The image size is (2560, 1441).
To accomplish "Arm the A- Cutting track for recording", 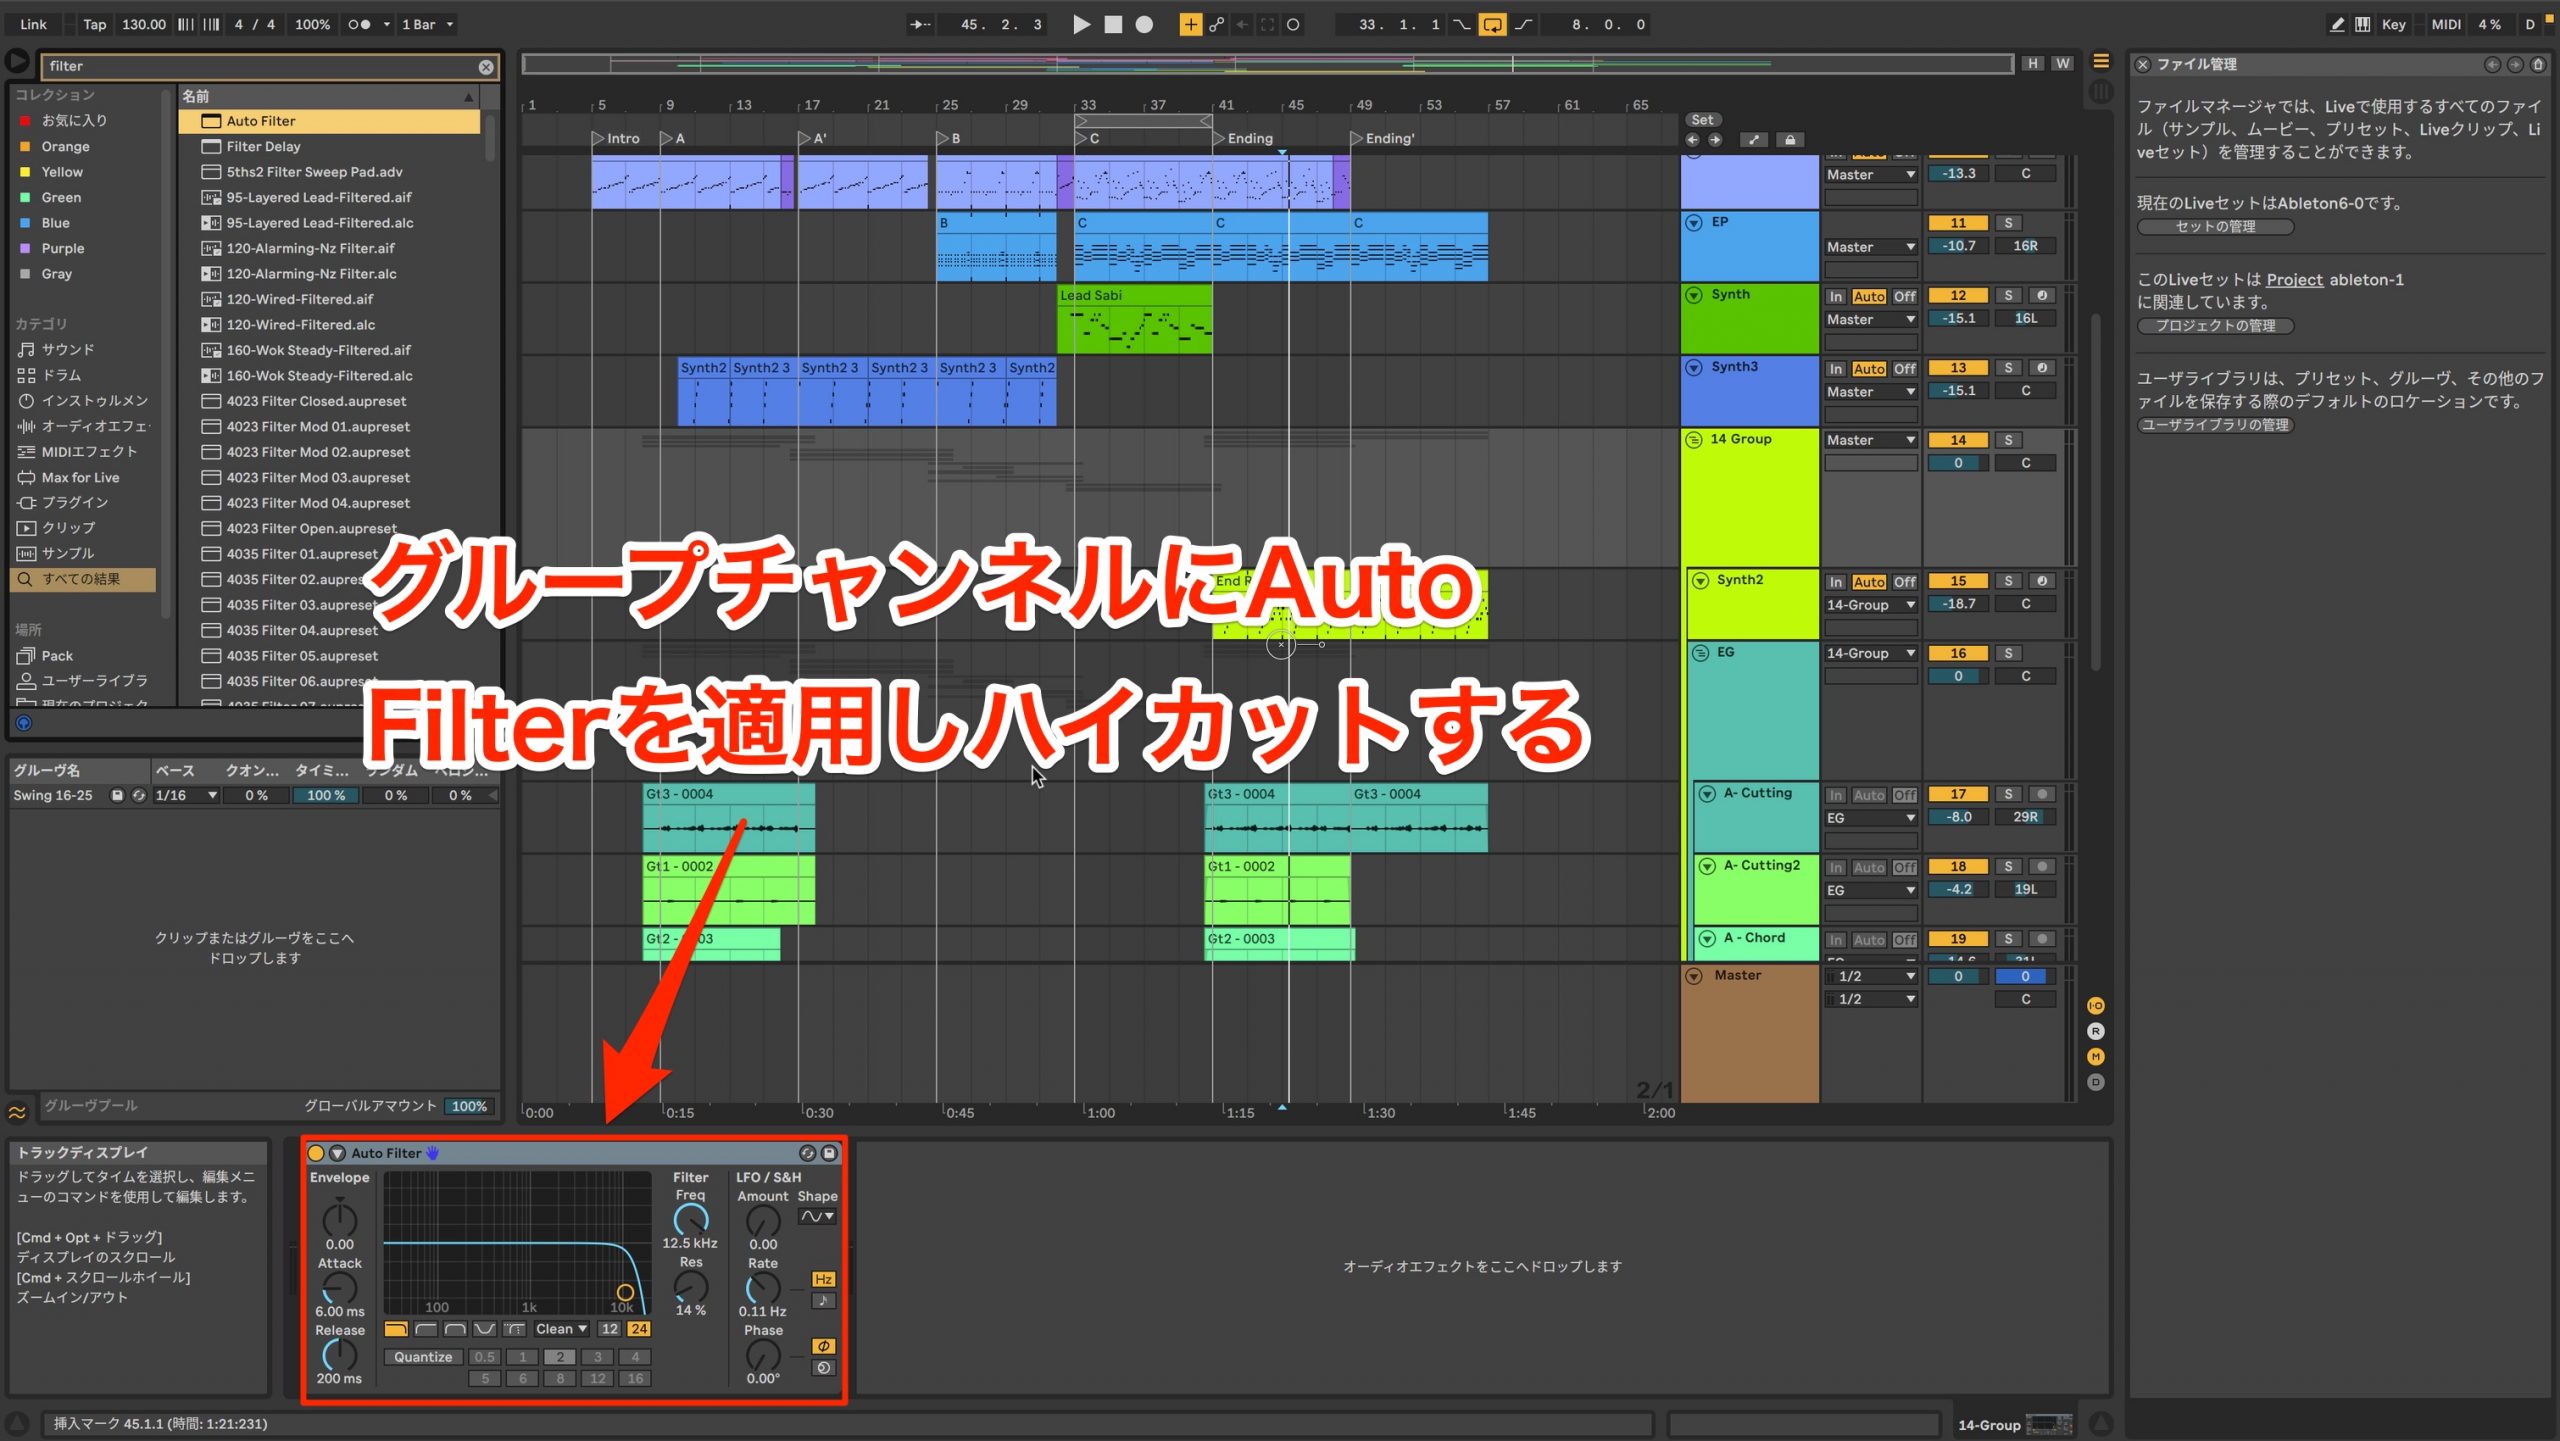I will click(2042, 794).
